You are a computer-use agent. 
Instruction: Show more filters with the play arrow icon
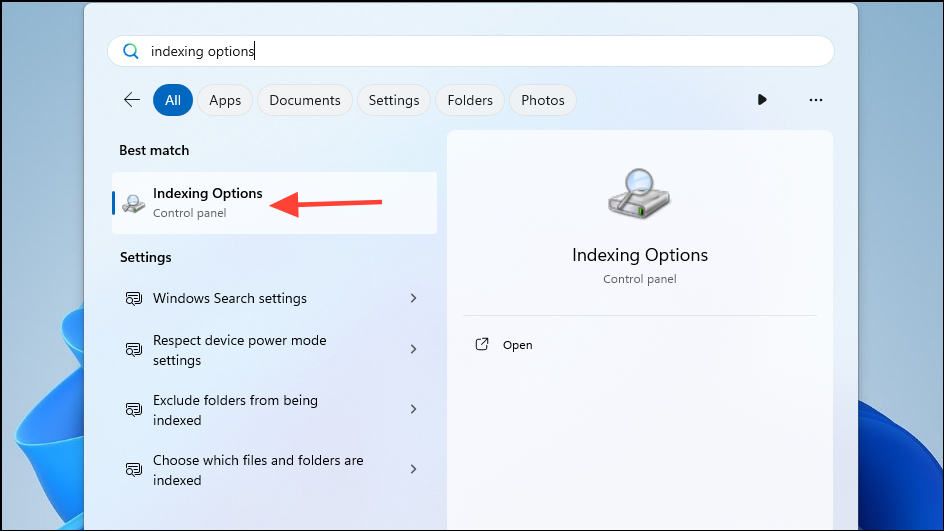point(762,100)
